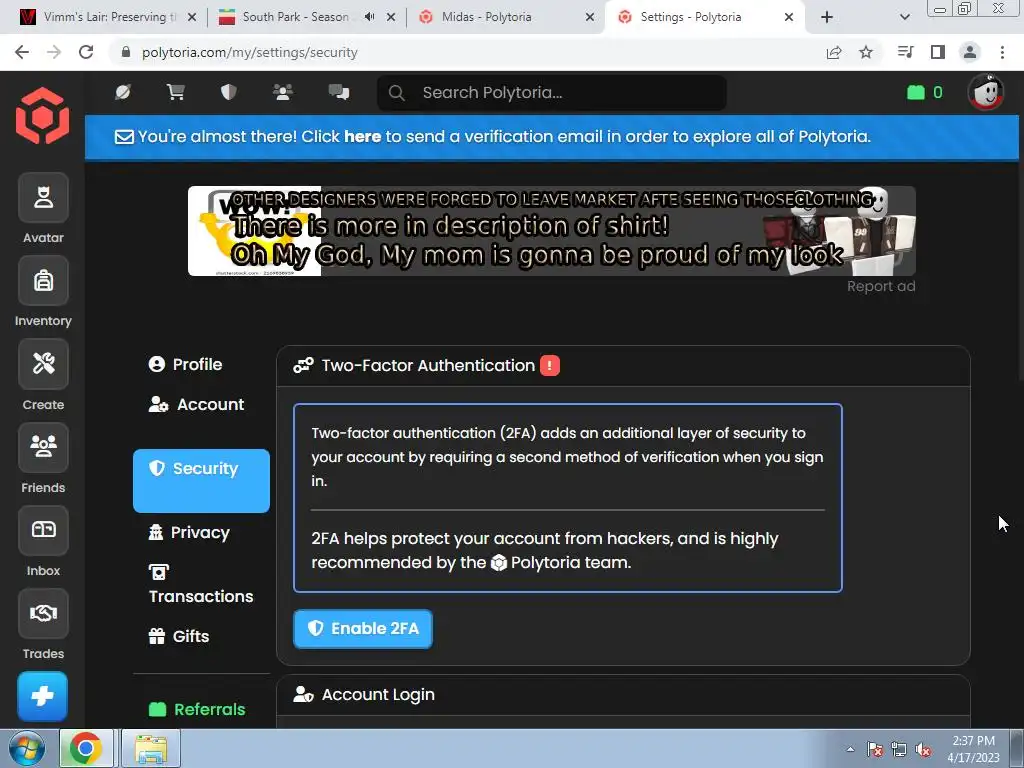Open Chrome profile account icon
1024x768 pixels.
tap(970, 52)
